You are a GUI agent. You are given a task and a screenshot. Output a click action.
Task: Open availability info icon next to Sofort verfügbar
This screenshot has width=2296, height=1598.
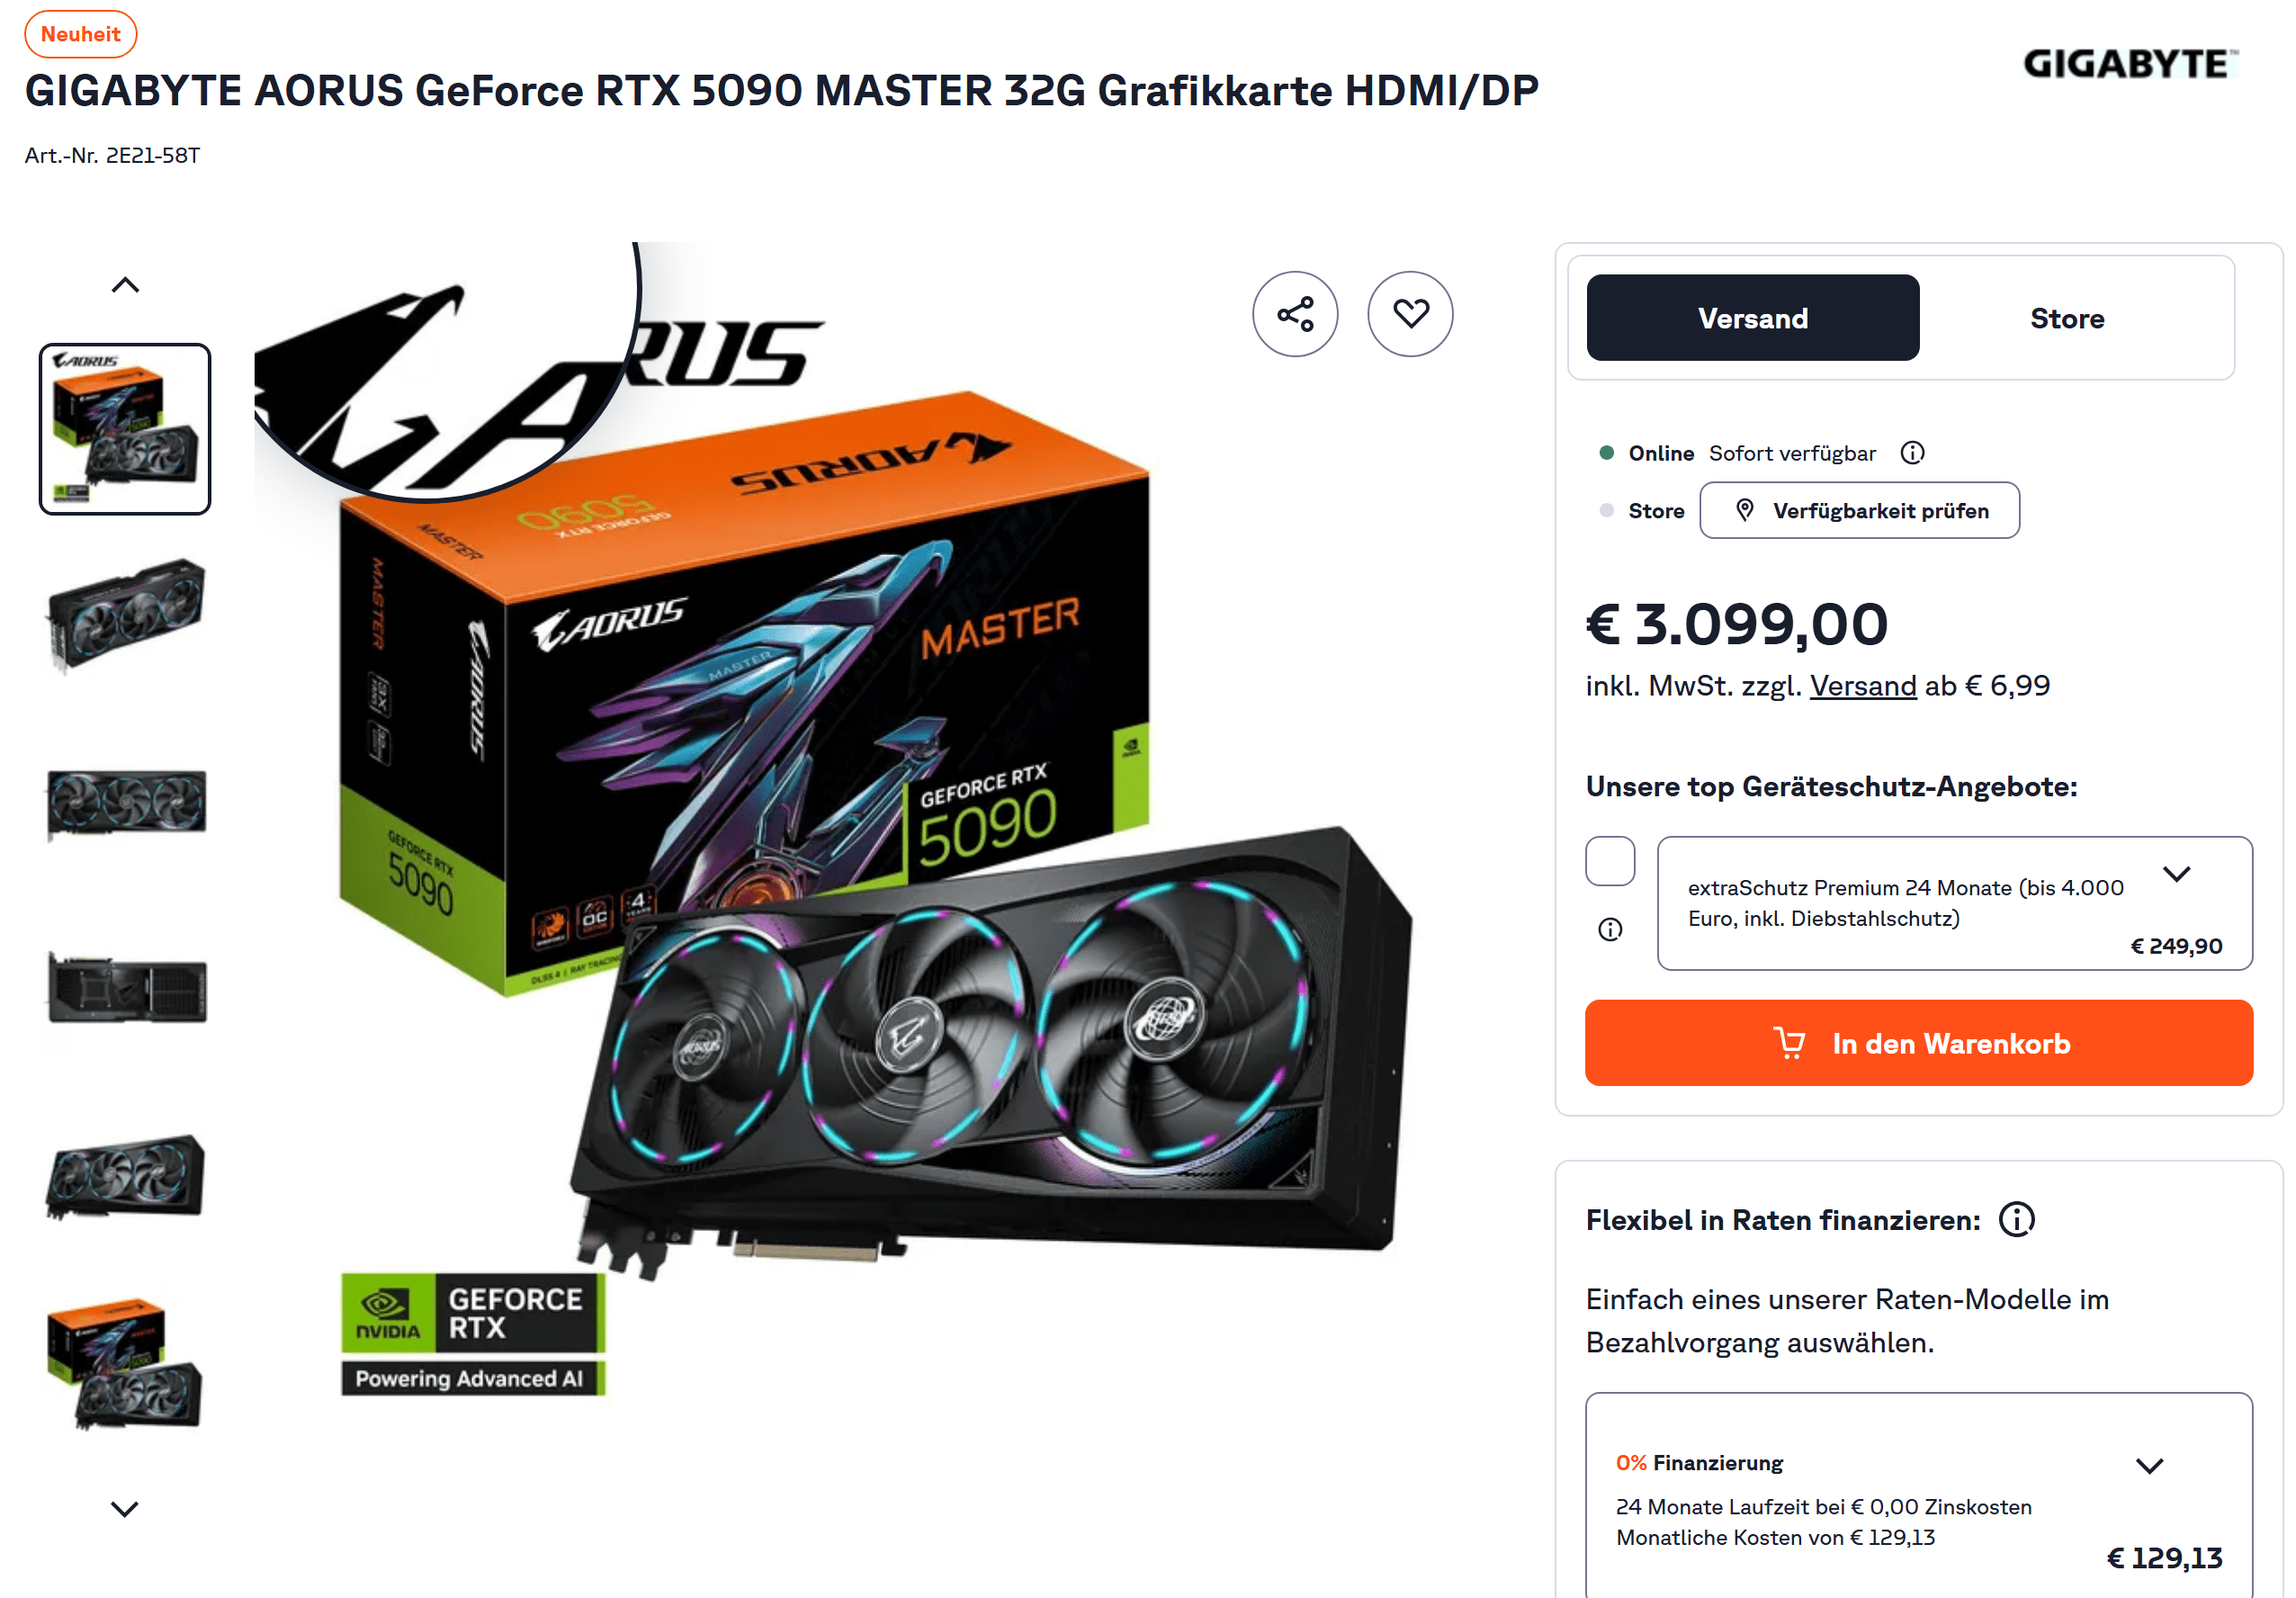click(1912, 453)
